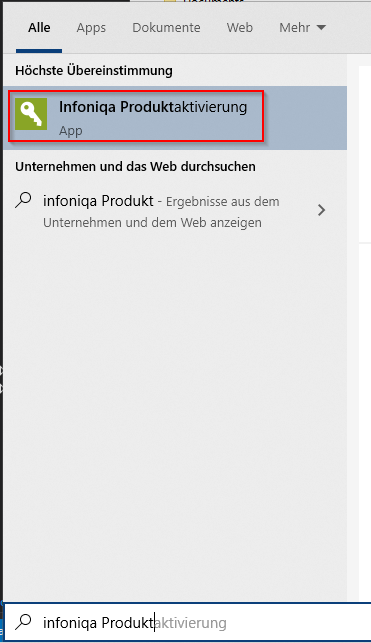Launch Infoniqa Produktaktivierung from the result title

click(153, 107)
